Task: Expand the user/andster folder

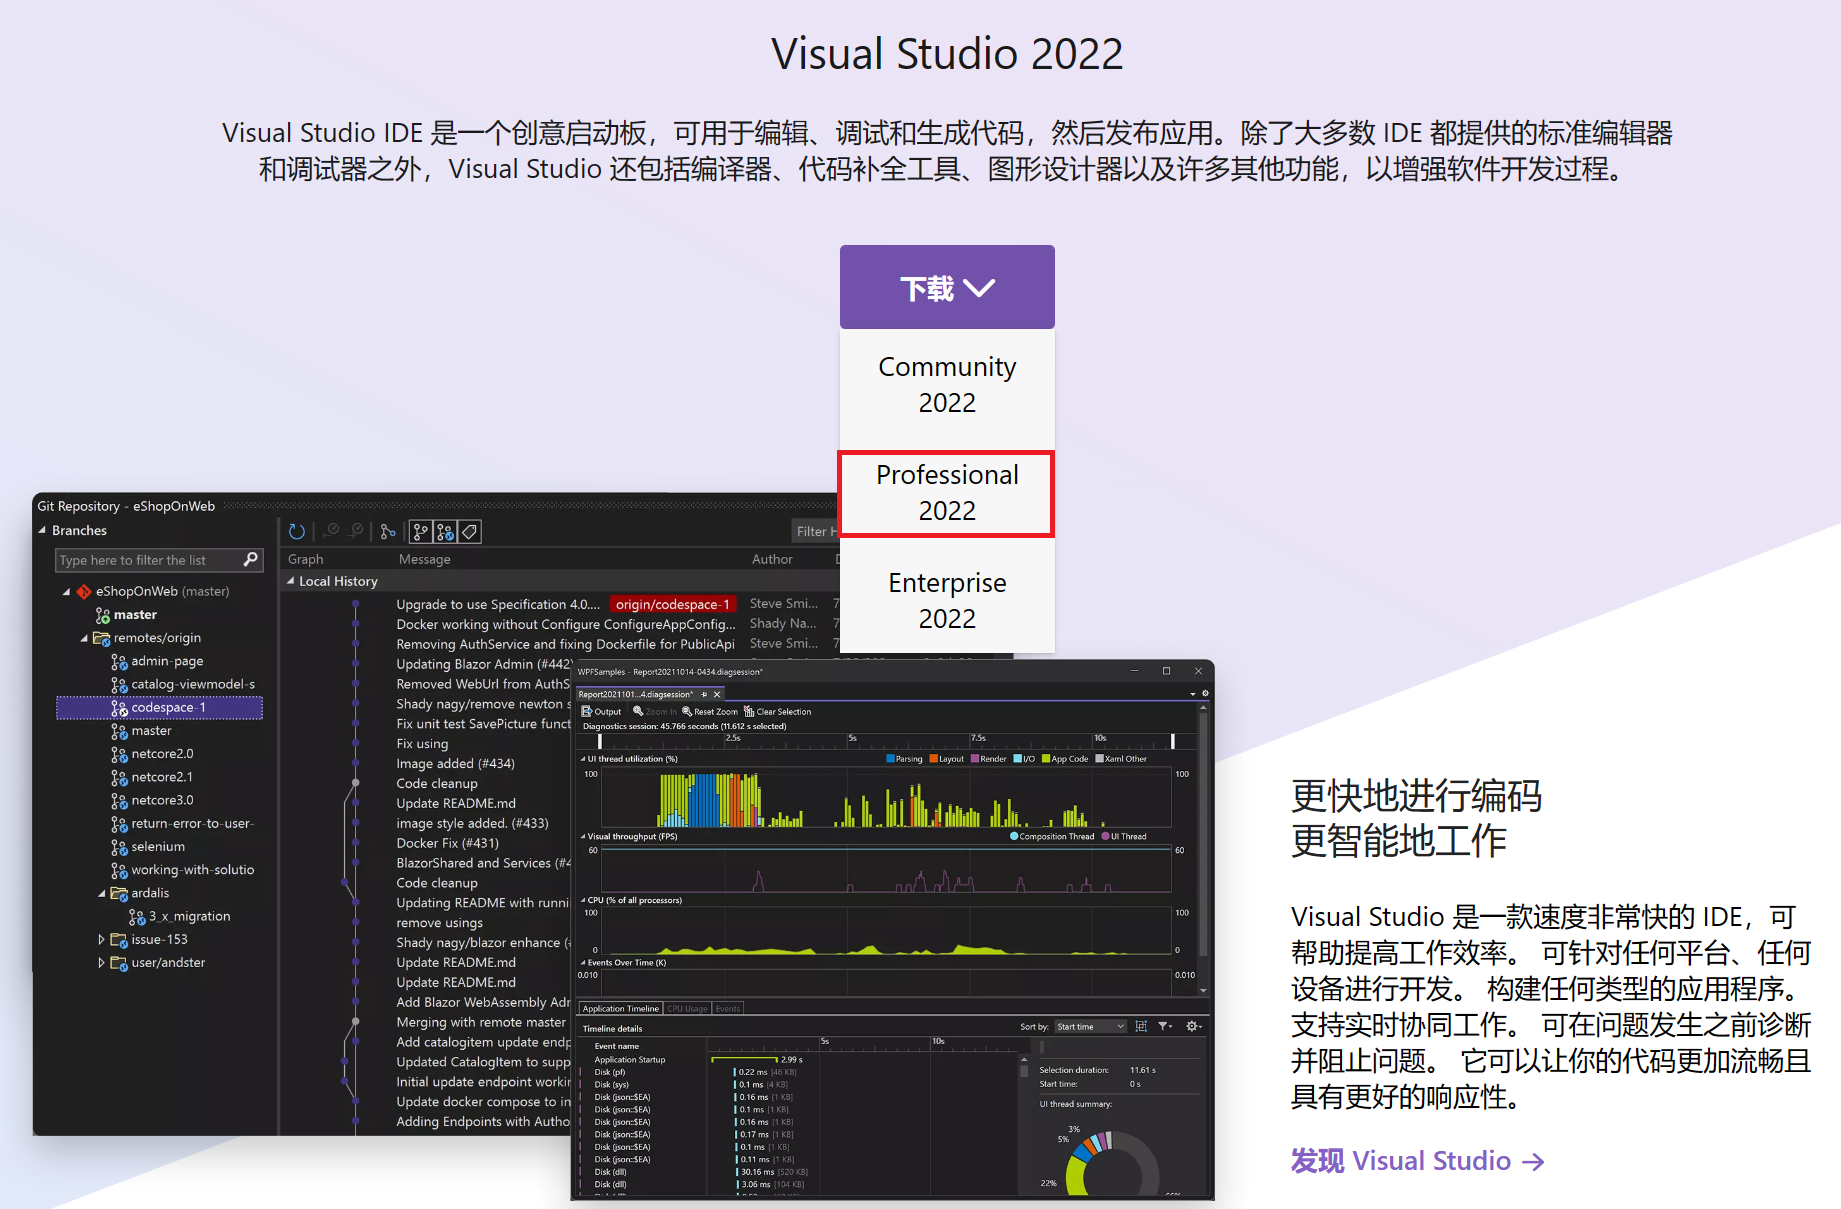Action: point(101,963)
